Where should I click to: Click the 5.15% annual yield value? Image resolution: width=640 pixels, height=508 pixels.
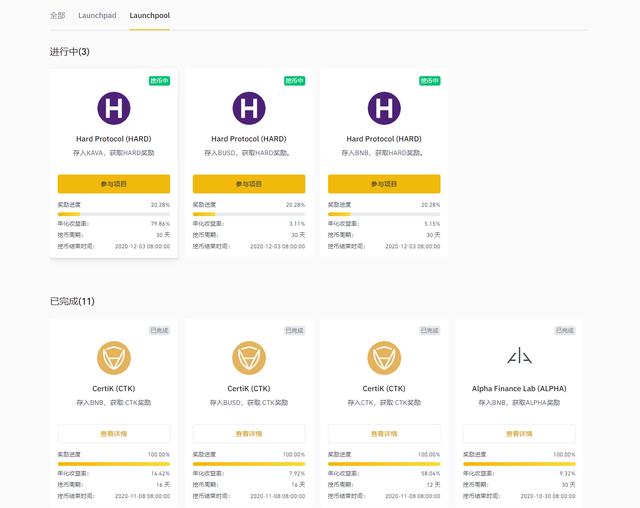[x=432, y=224]
